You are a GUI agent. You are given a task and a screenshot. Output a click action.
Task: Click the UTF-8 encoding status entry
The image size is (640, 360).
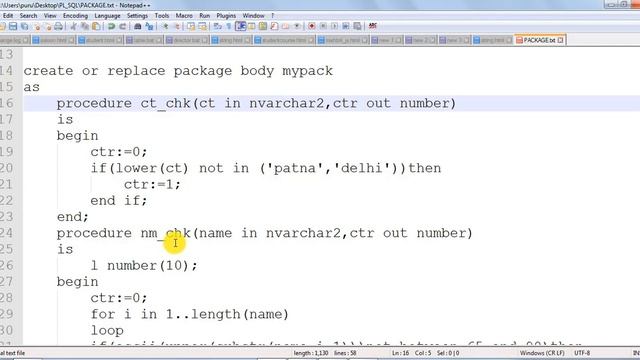click(x=582, y=353)
